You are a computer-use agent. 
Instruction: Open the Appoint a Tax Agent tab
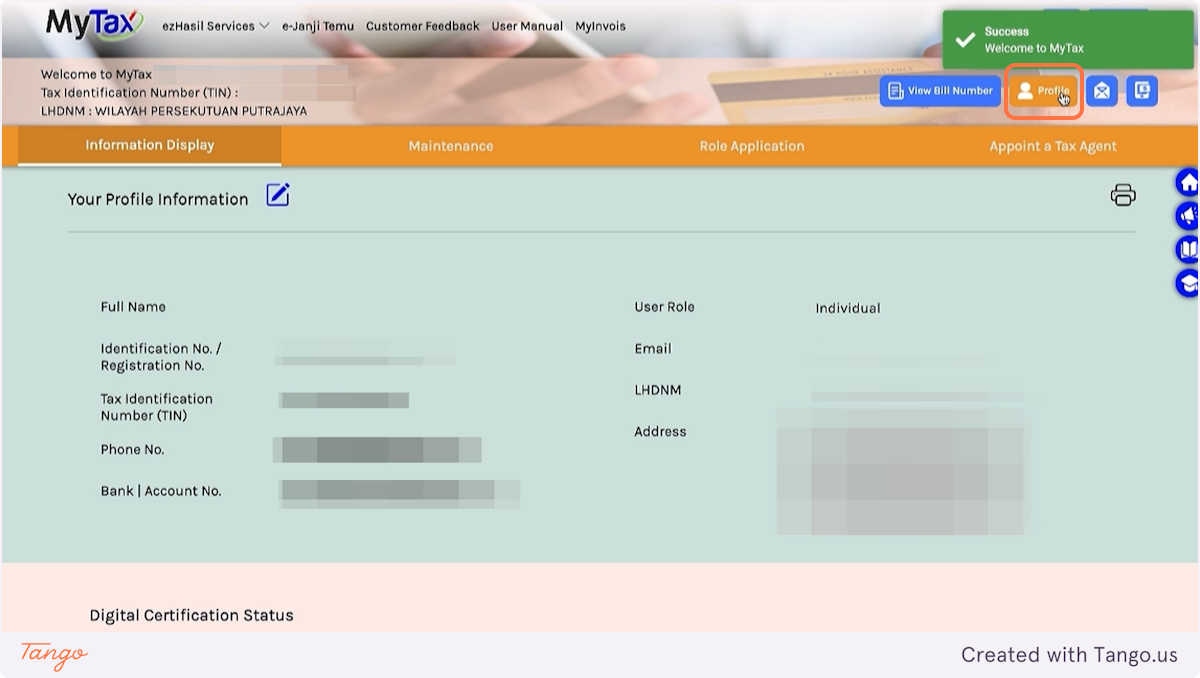coord(1053,146)
